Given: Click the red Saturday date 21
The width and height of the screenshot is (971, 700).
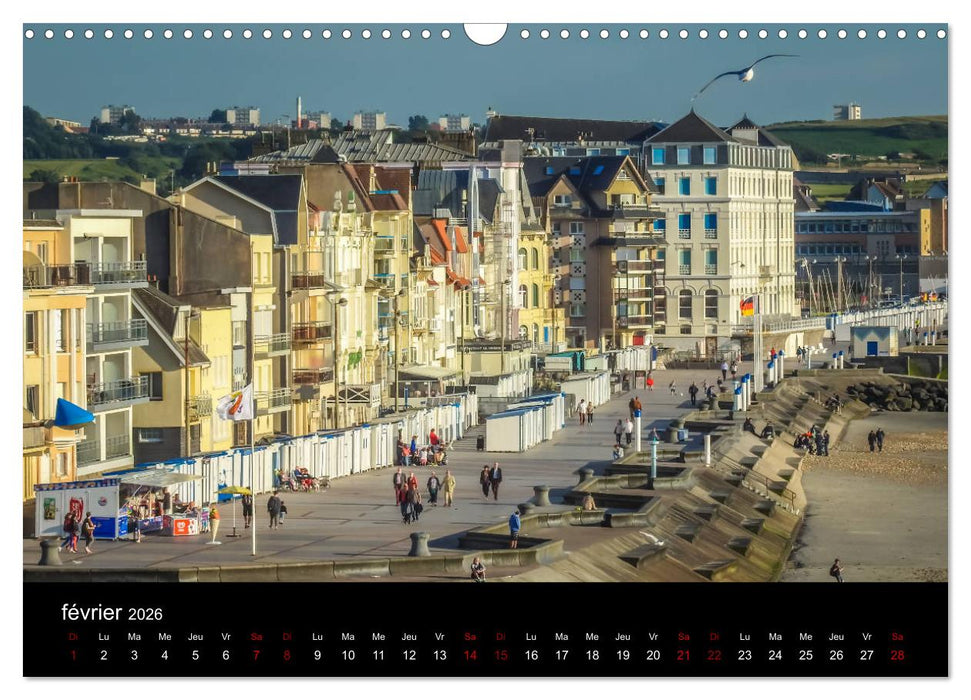Looking at the screenshot, I should click(x=683, y=656).
